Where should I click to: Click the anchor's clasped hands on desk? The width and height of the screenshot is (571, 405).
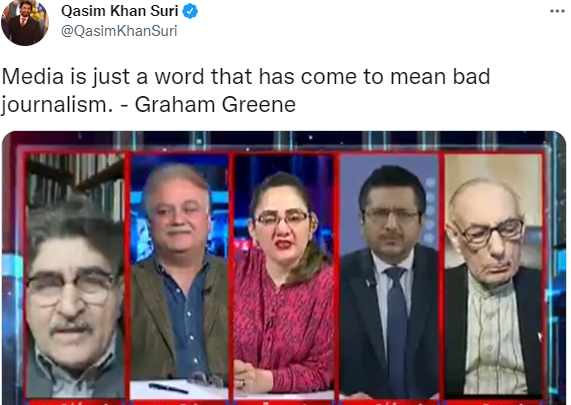tap(251, 377)
